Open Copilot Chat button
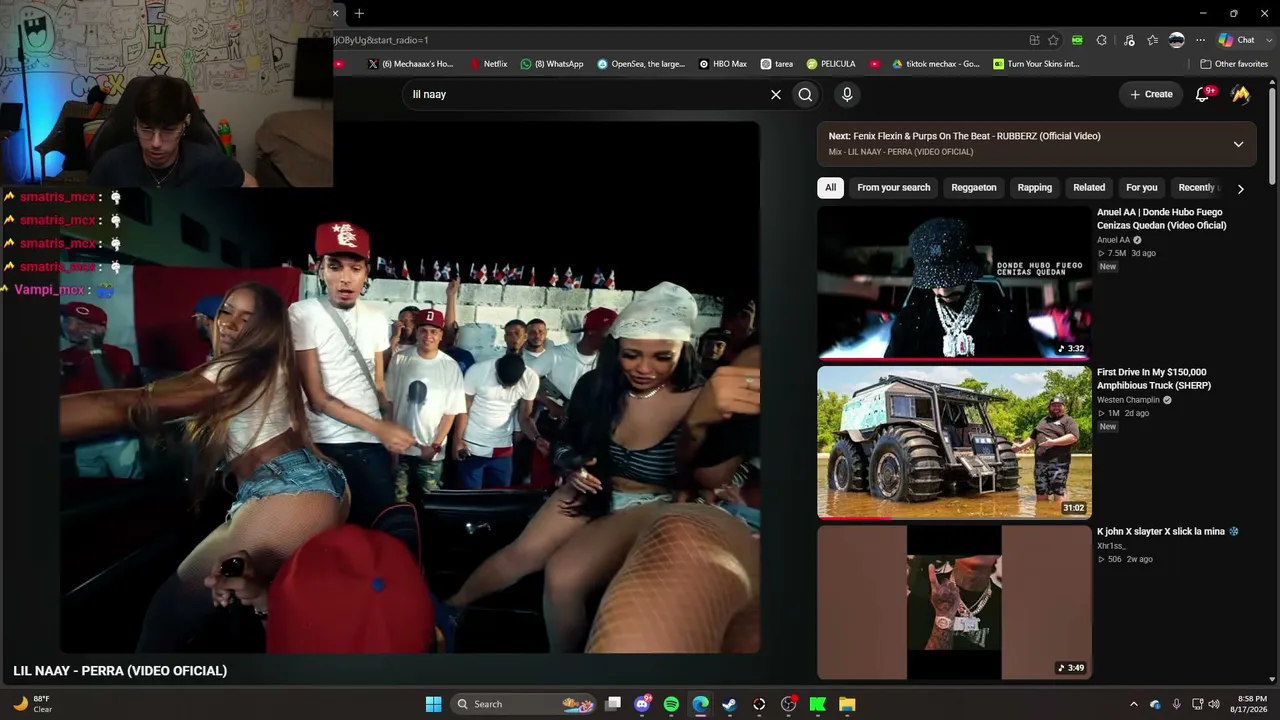The height and width of the screenshot is (720, 1280). [x=1236, y=40]
